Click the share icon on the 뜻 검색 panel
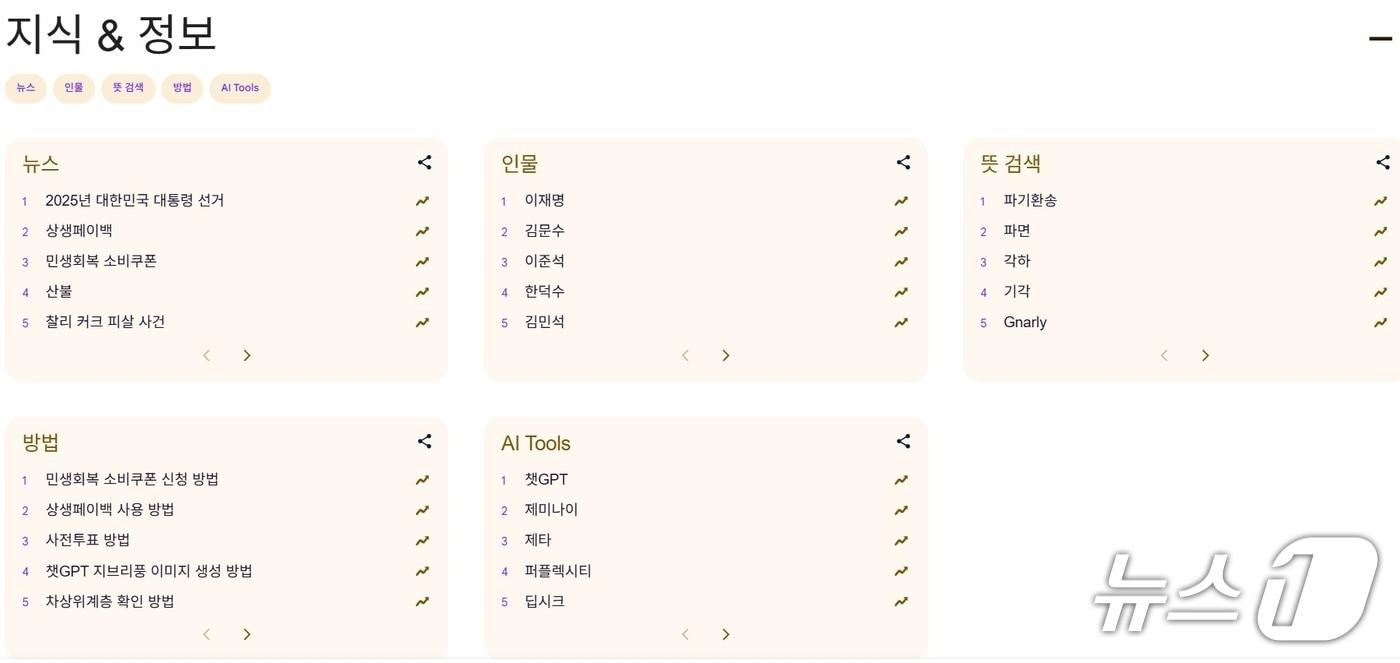 coord(1381,161)
